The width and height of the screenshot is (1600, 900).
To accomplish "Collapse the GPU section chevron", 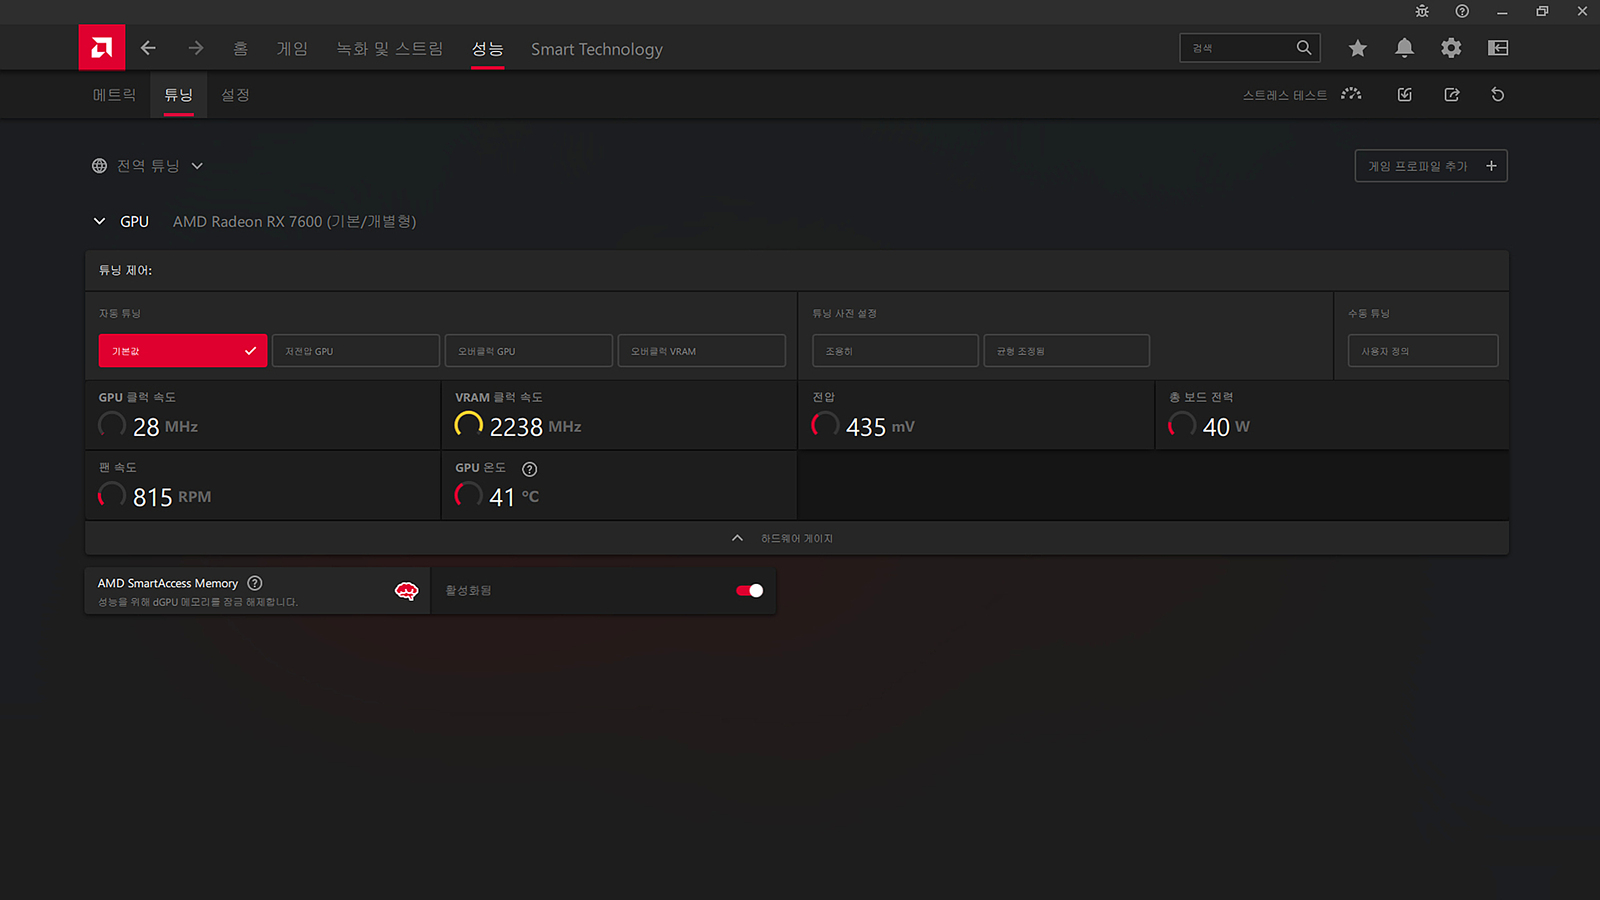I will (99, 222).
